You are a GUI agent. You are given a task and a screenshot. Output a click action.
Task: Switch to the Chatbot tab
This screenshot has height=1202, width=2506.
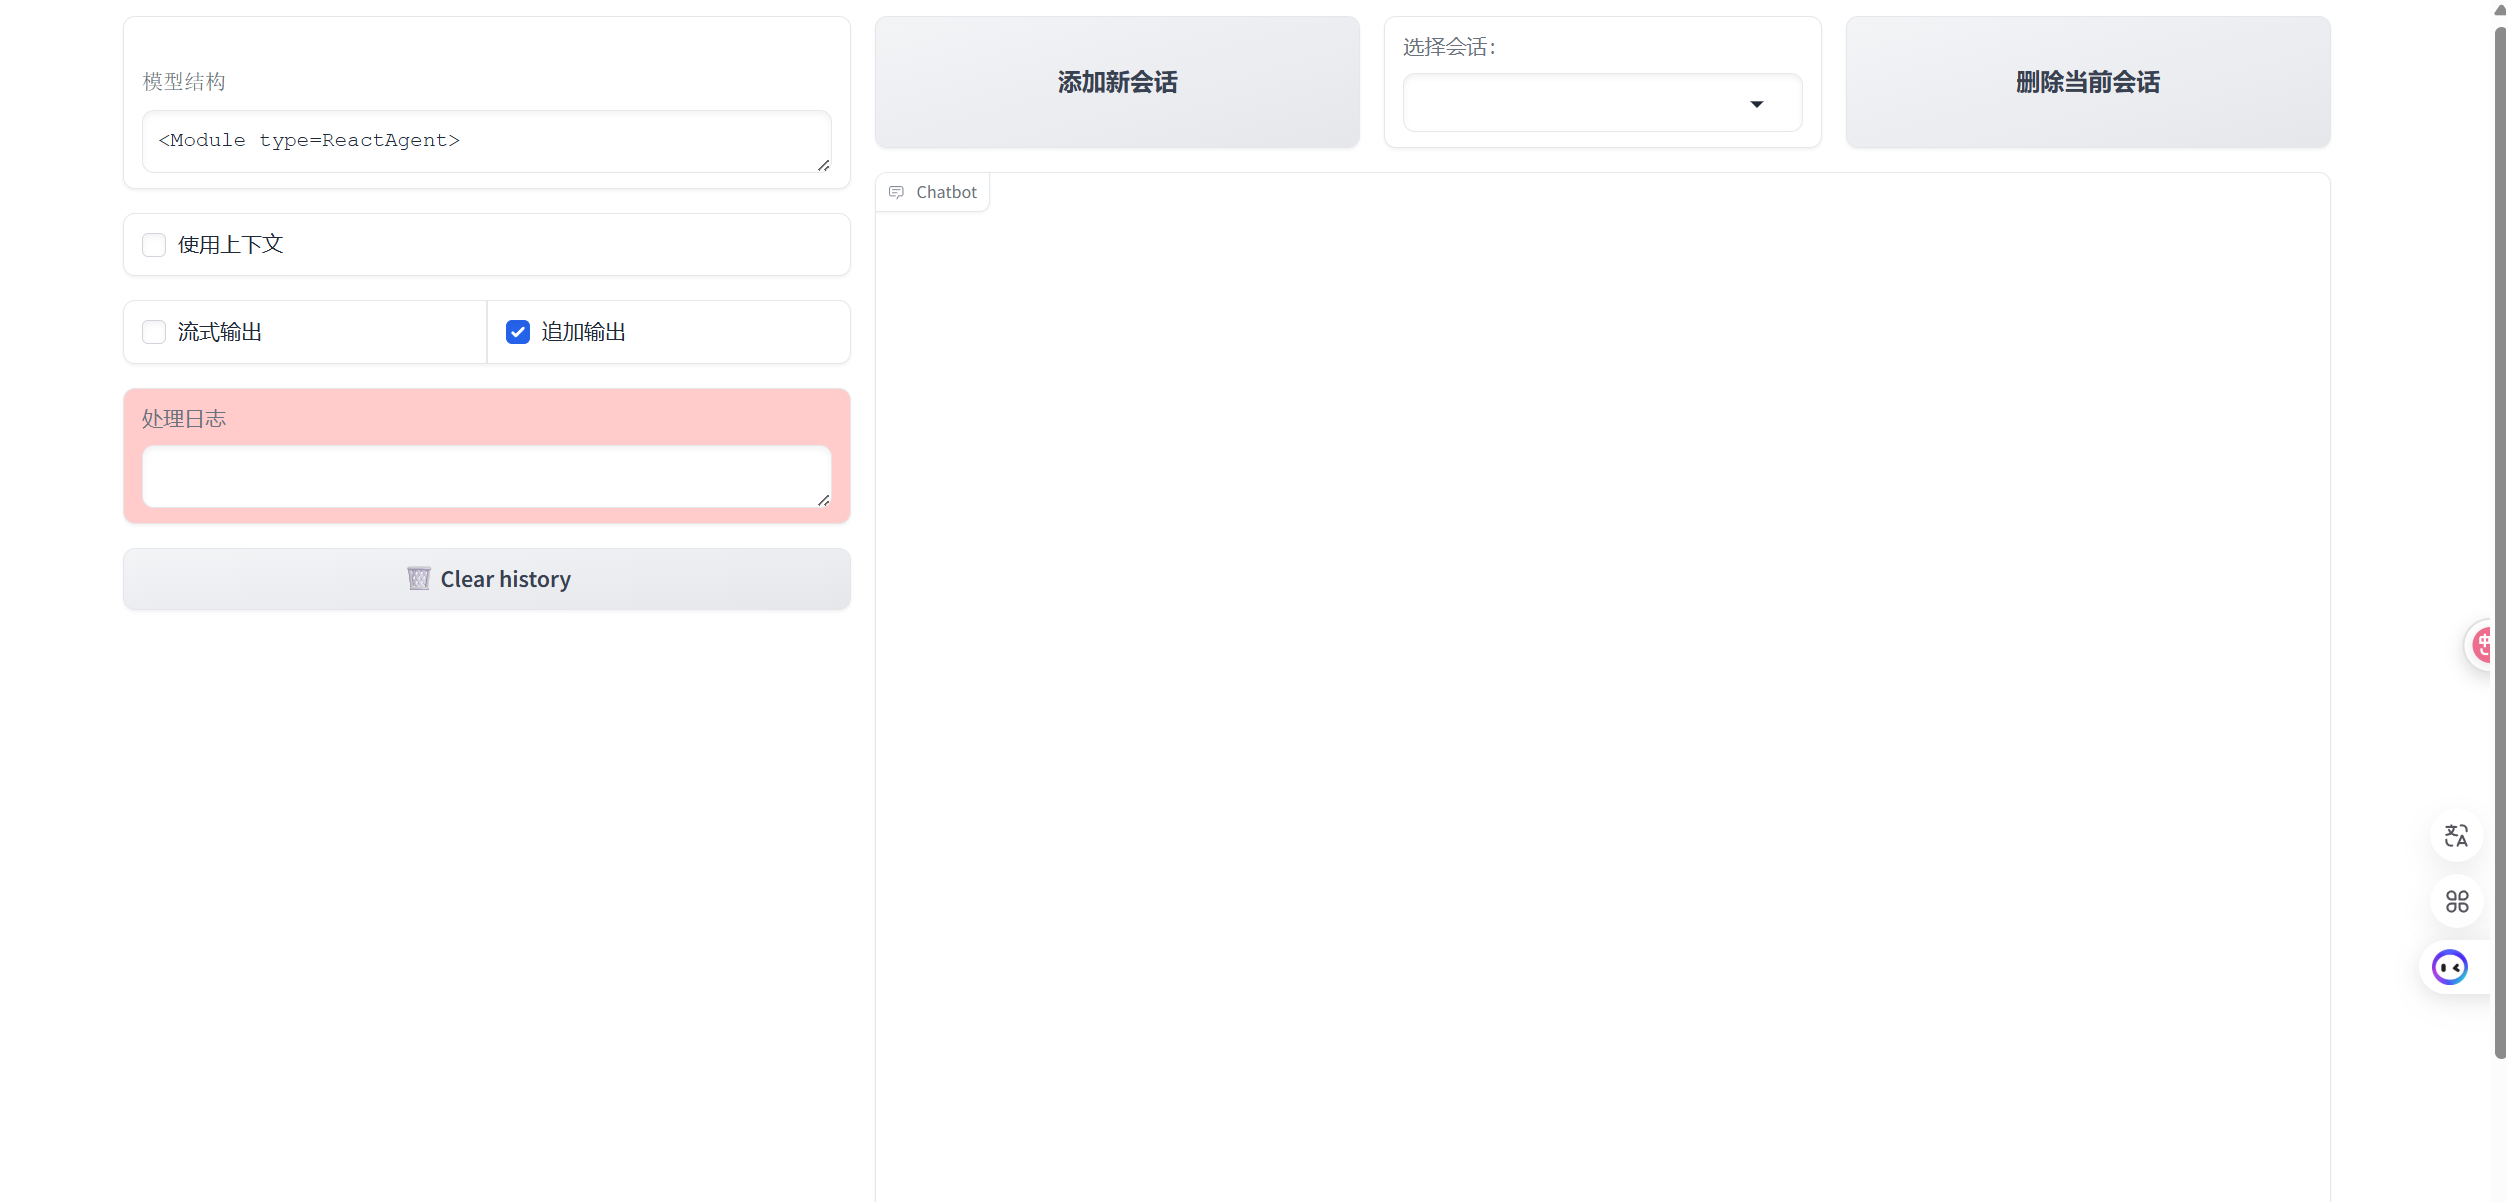pyautogui.click(x=932, y=191)
